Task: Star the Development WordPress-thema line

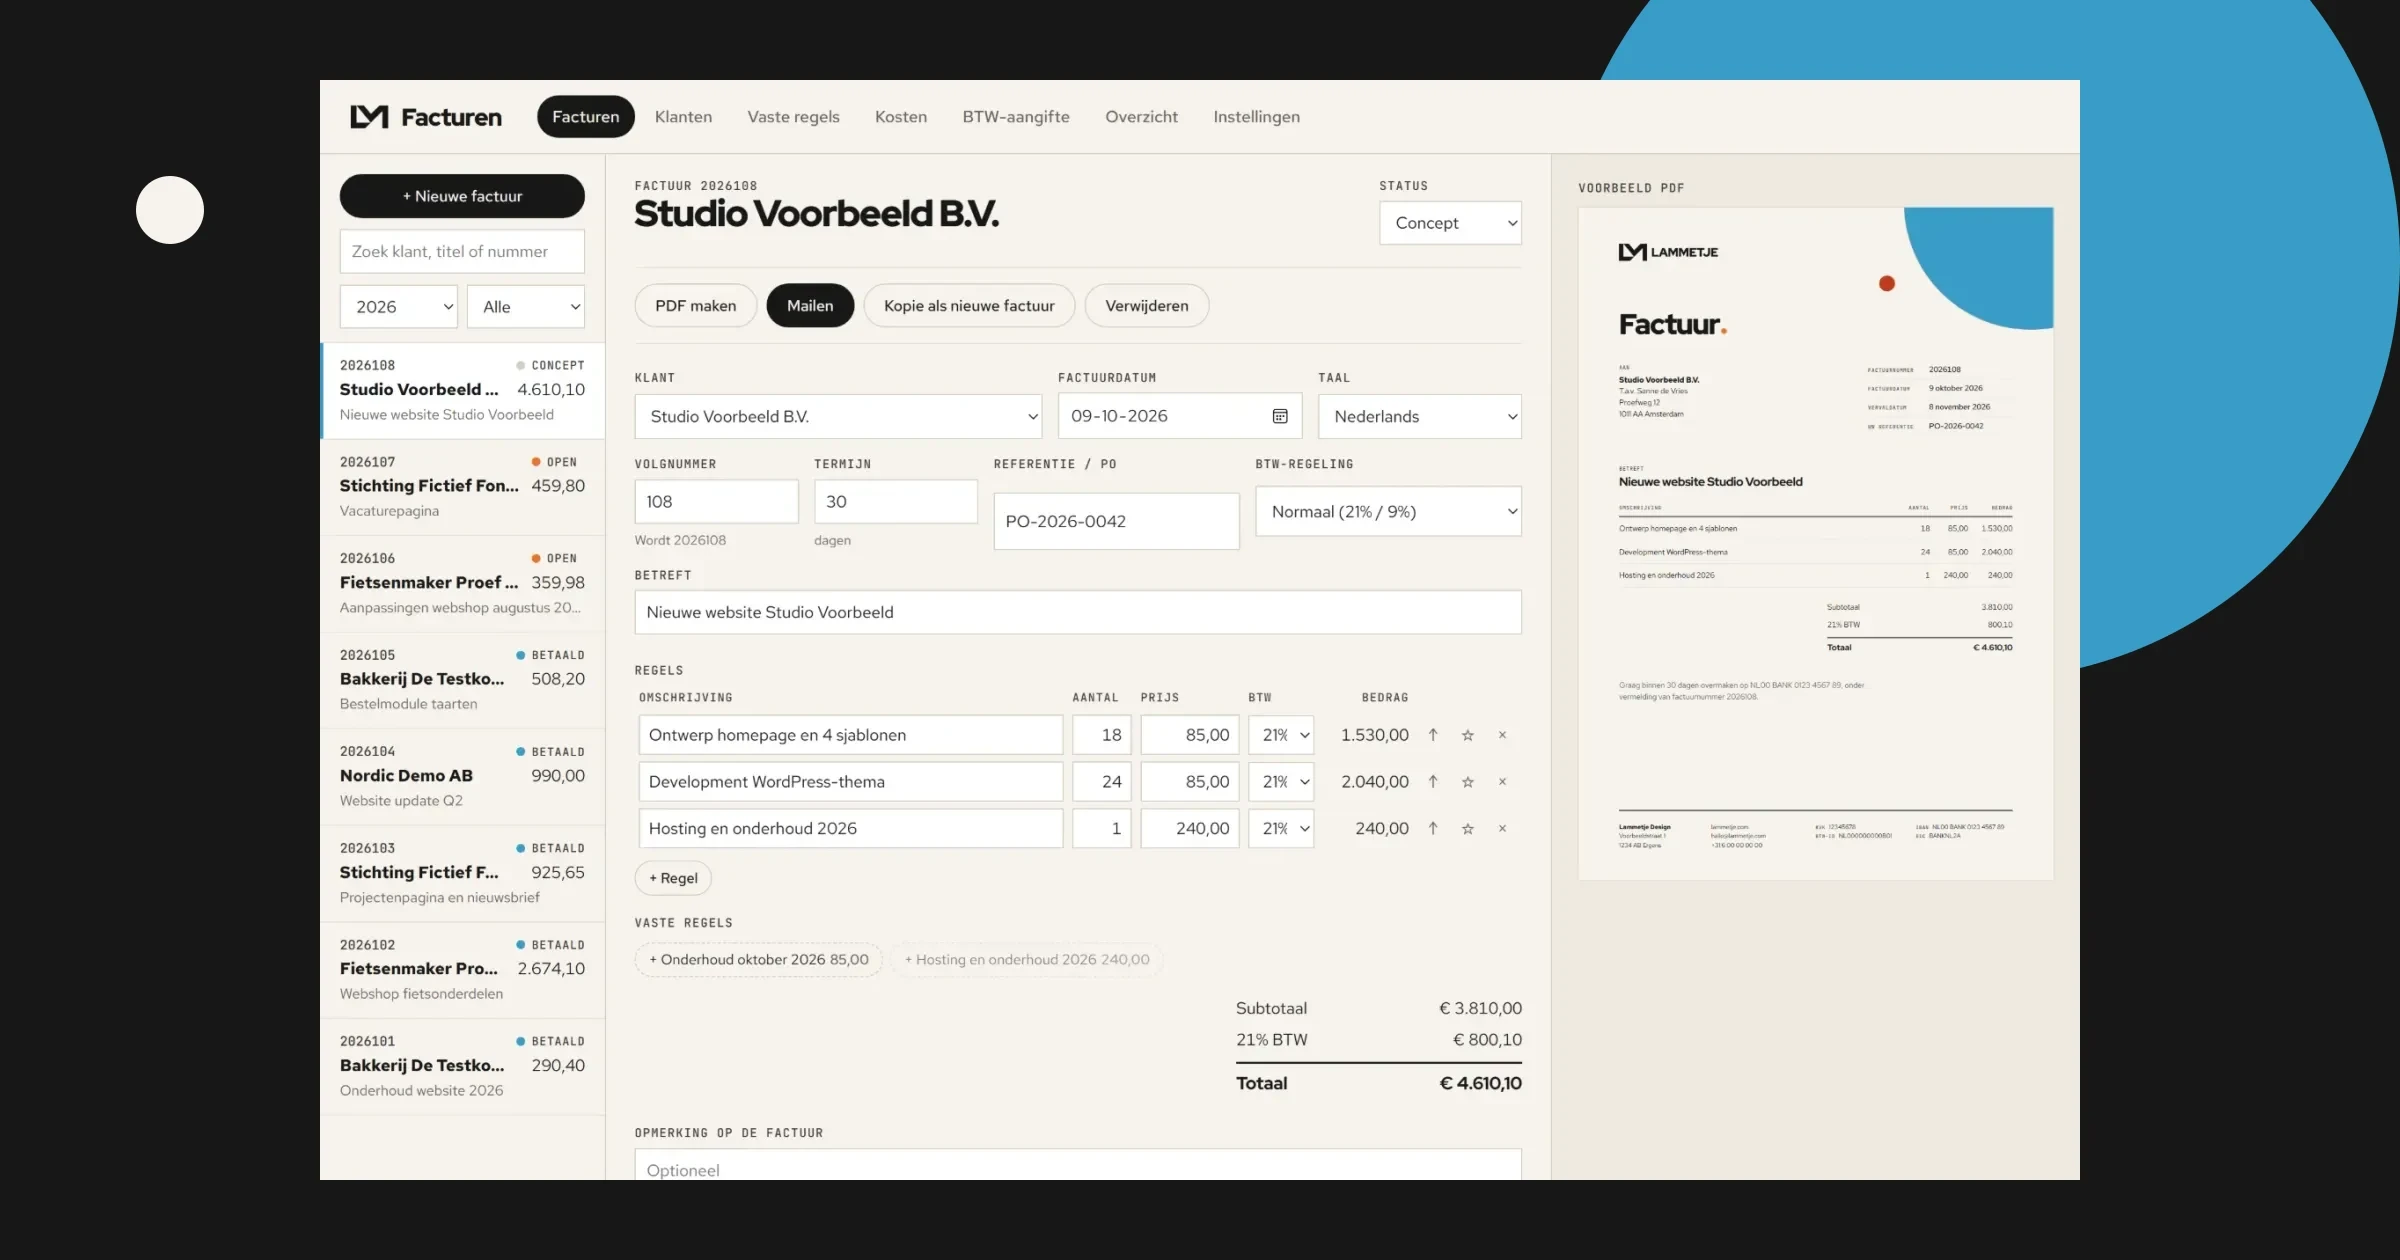Action: click(x=1468, y=782)
